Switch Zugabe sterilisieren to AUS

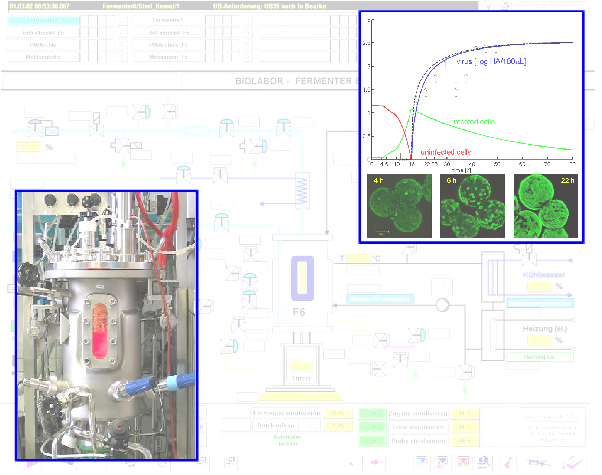pyautogui.click(x=465, y=413)
